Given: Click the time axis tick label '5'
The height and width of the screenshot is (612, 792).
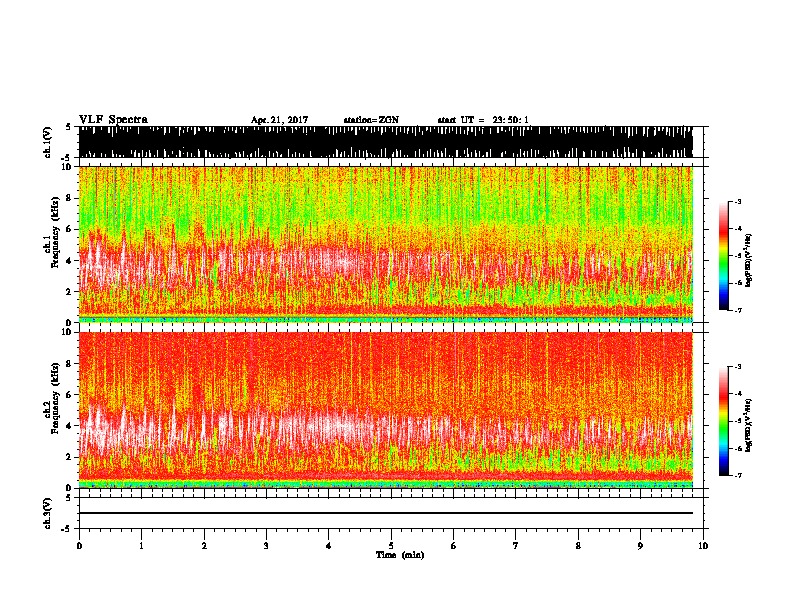Looking at the screenshot, I should click(391, 546).
